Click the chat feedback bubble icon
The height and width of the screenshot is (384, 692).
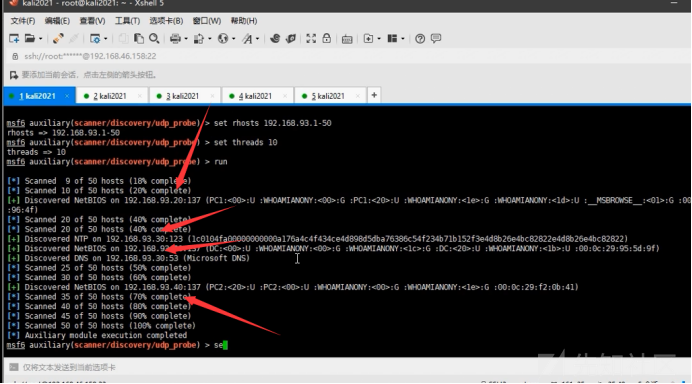[436, 39]
